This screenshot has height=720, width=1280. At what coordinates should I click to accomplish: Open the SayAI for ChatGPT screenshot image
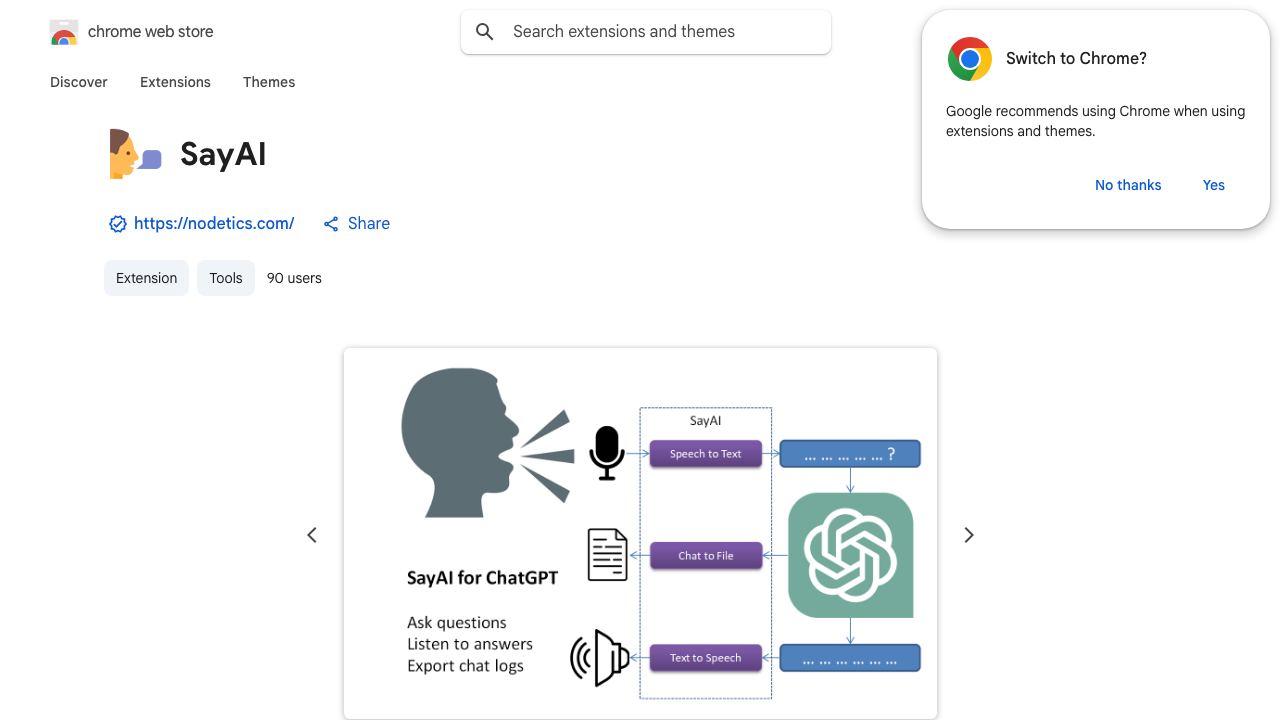point(640,533)
